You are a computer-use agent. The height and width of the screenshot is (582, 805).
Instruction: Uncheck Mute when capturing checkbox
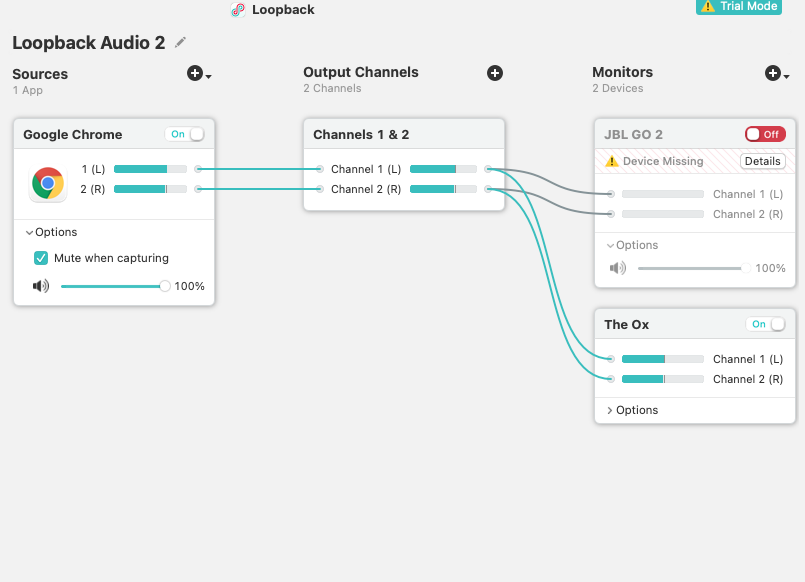pos(41,258)
